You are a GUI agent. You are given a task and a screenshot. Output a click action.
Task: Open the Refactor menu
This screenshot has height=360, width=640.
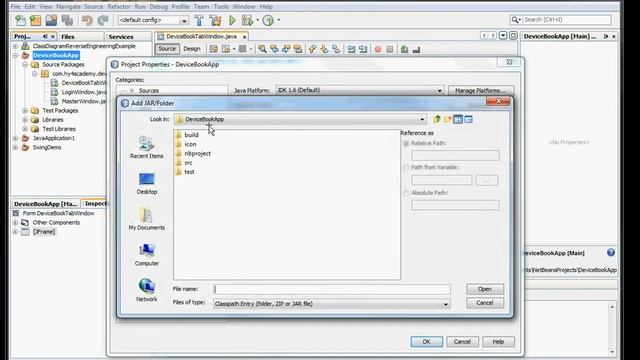click(x=119, y=7)
